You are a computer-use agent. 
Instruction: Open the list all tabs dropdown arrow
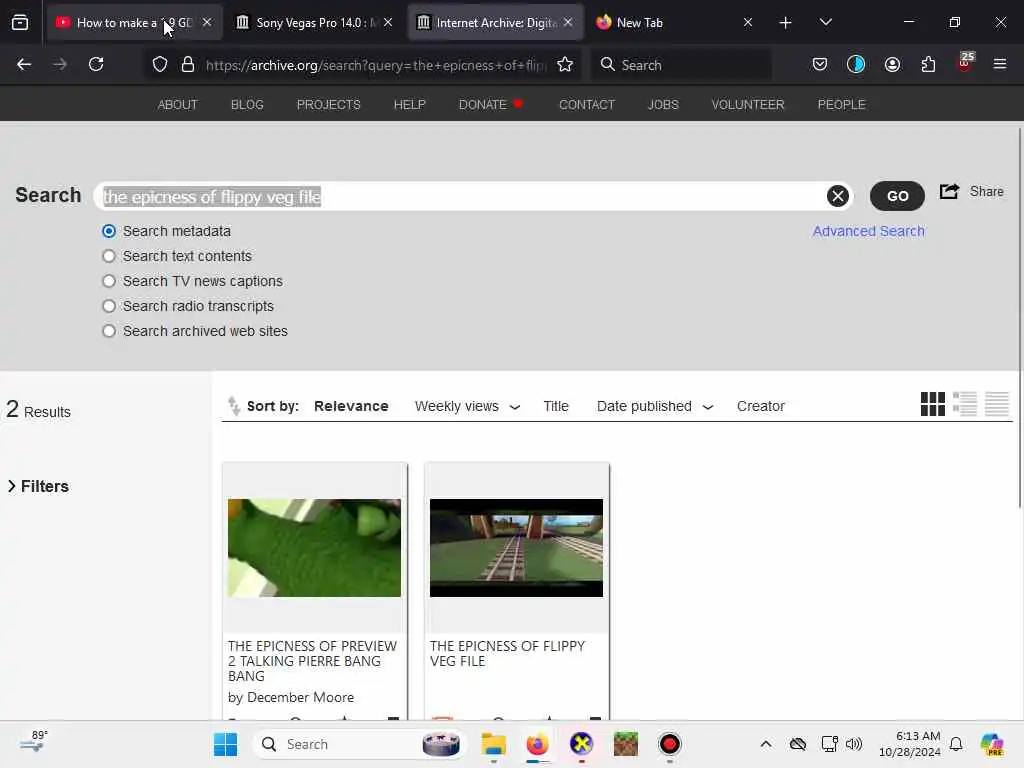(x=825, y=23)
